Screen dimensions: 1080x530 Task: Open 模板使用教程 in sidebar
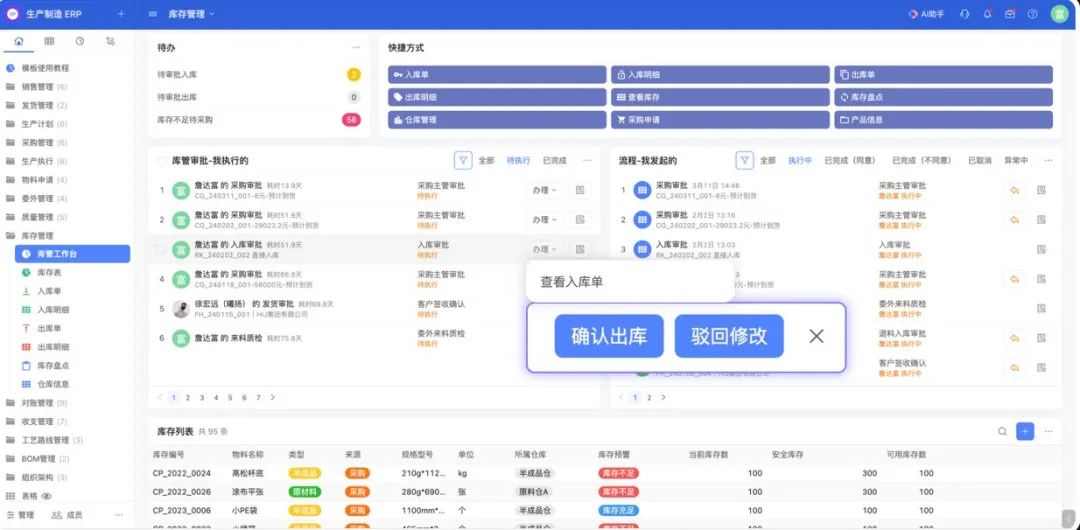[x=45, y=68]
